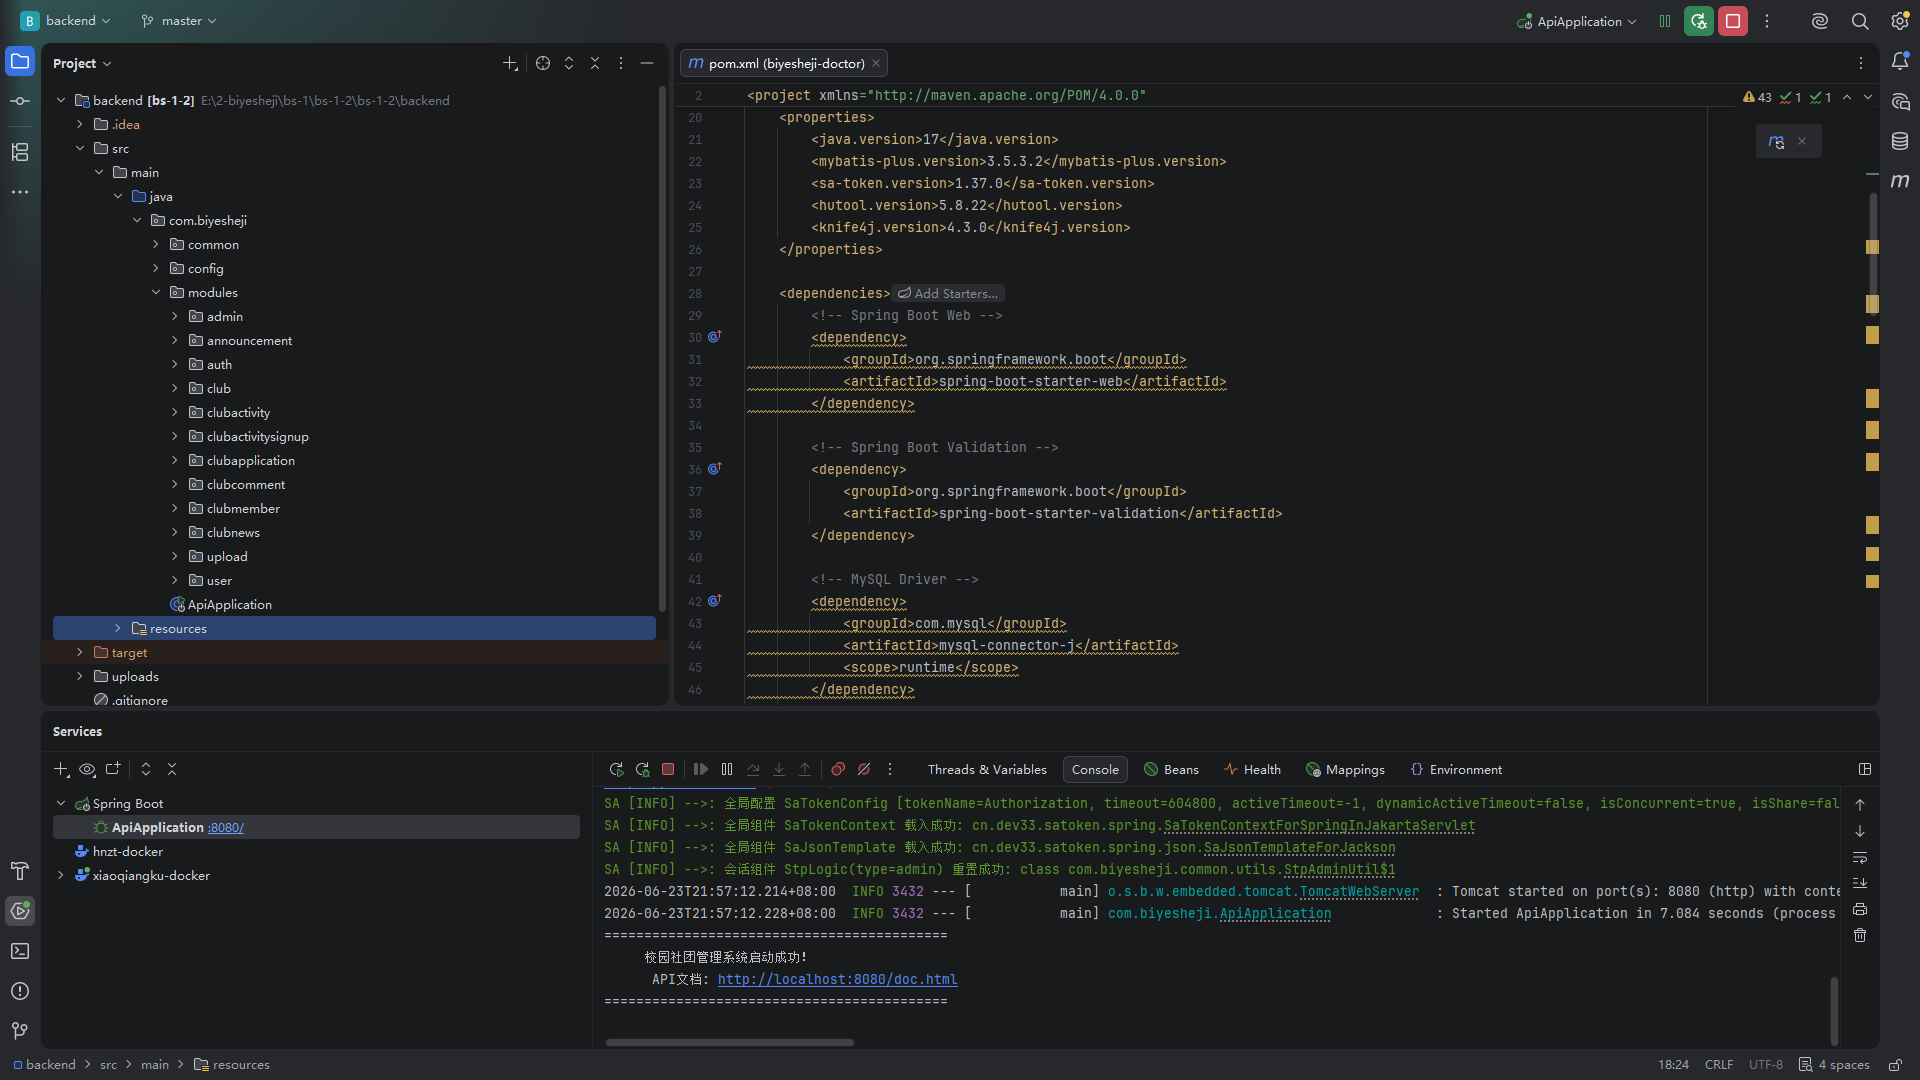Click the console horizontal scrollbar
1920x1080 pixels.
(x=729, y=1042)
